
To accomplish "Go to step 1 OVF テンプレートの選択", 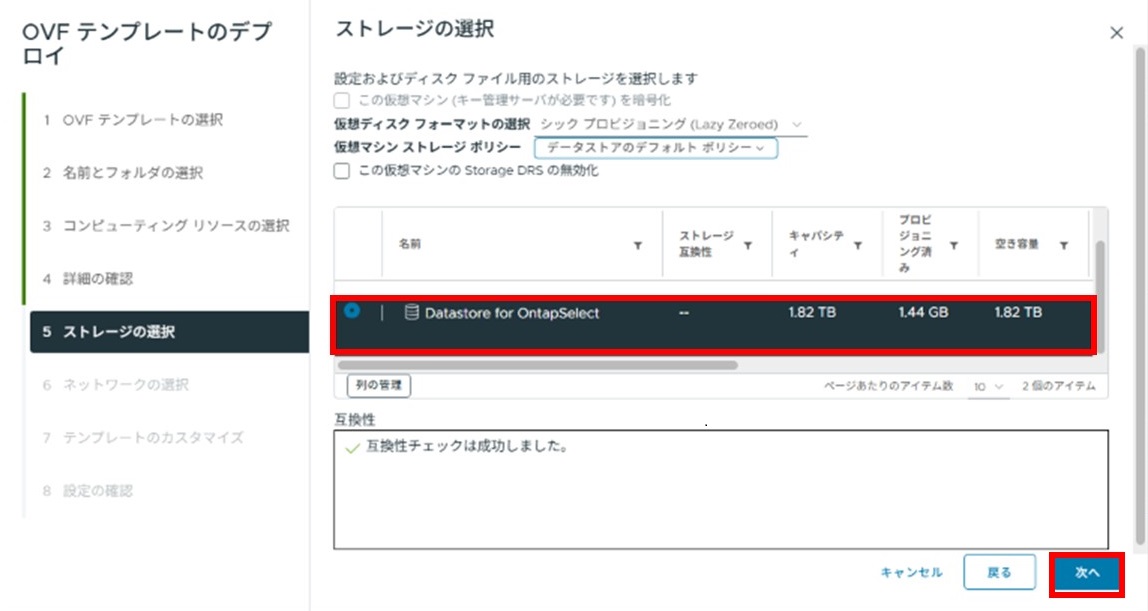I will tap(142, 120).
